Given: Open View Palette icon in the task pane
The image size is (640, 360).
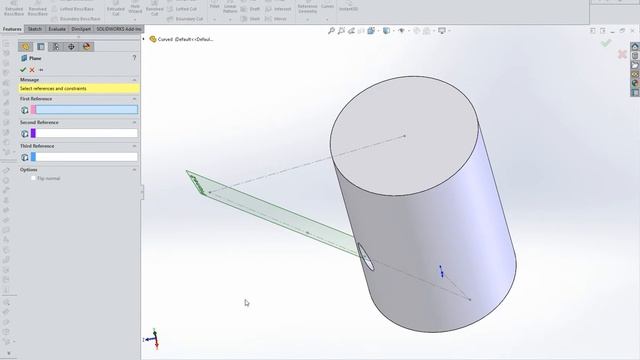Looking at the screenshot, I should [635, 74].
